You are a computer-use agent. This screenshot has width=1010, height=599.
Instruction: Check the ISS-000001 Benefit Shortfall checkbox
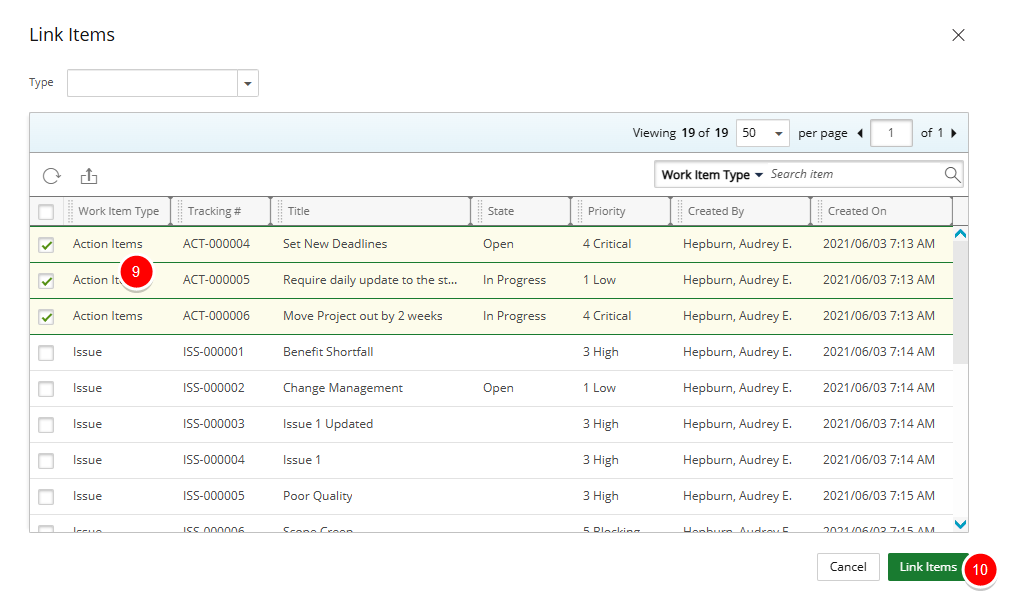pos(46,353)
